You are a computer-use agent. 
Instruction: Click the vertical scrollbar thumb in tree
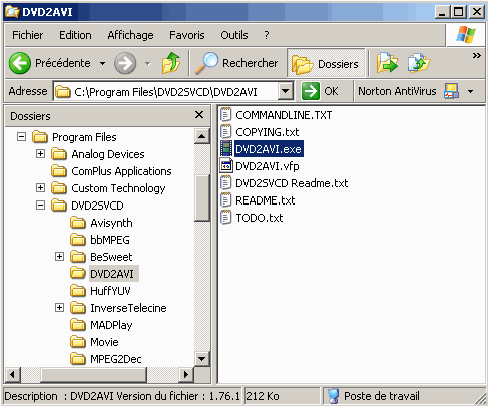point(202,198)
